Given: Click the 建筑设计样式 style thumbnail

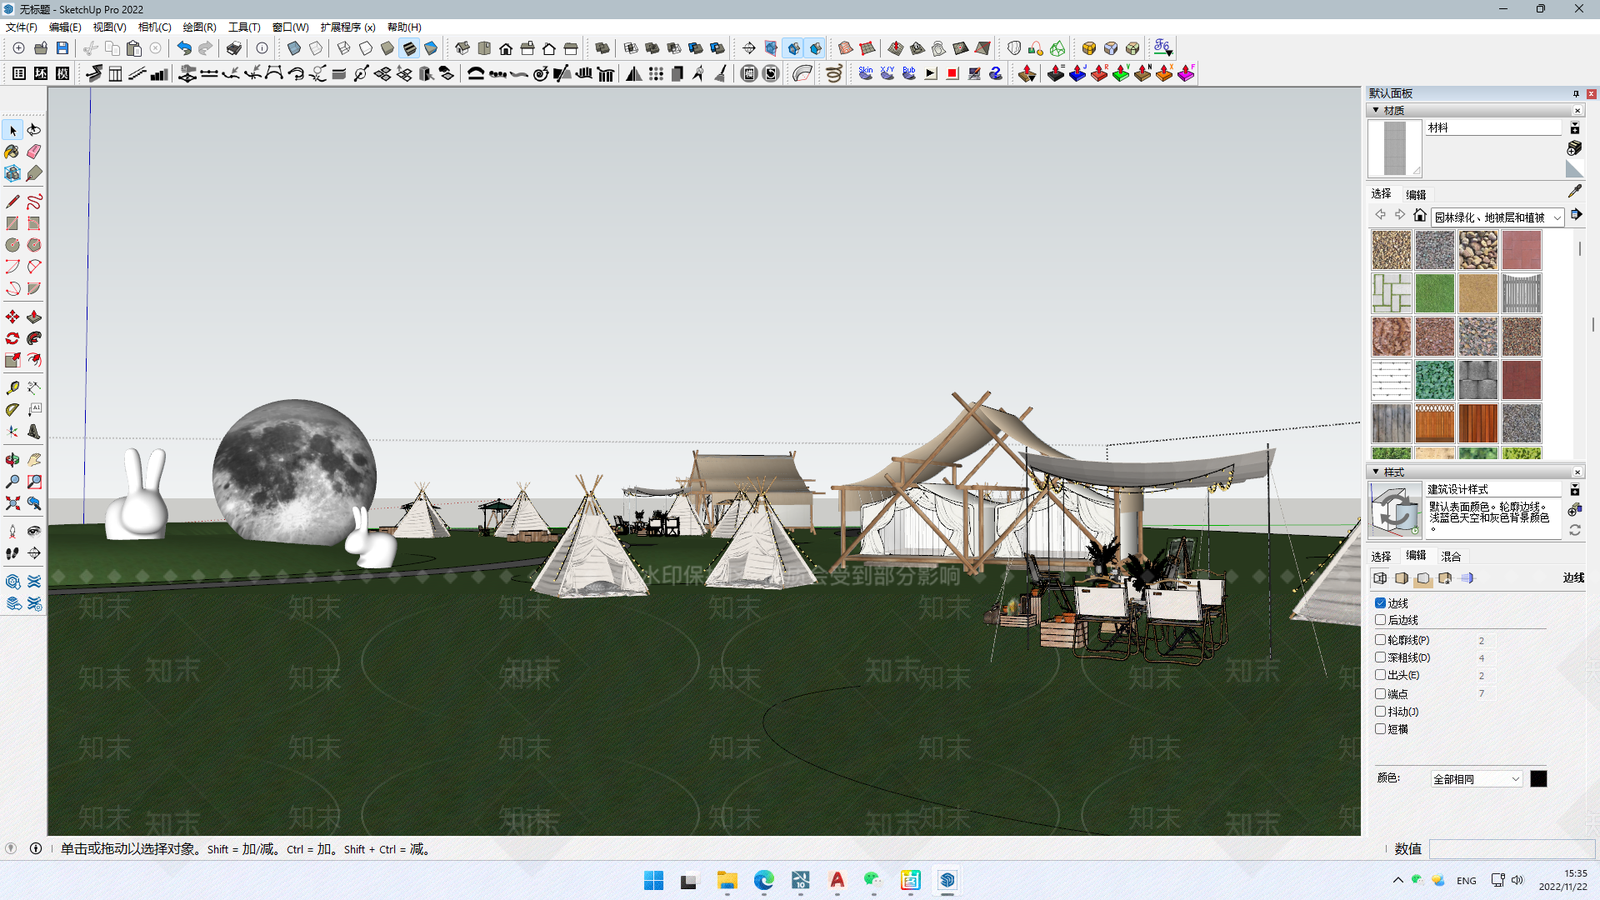Looking at the screenshot, I should click(x=1394, y=510).
